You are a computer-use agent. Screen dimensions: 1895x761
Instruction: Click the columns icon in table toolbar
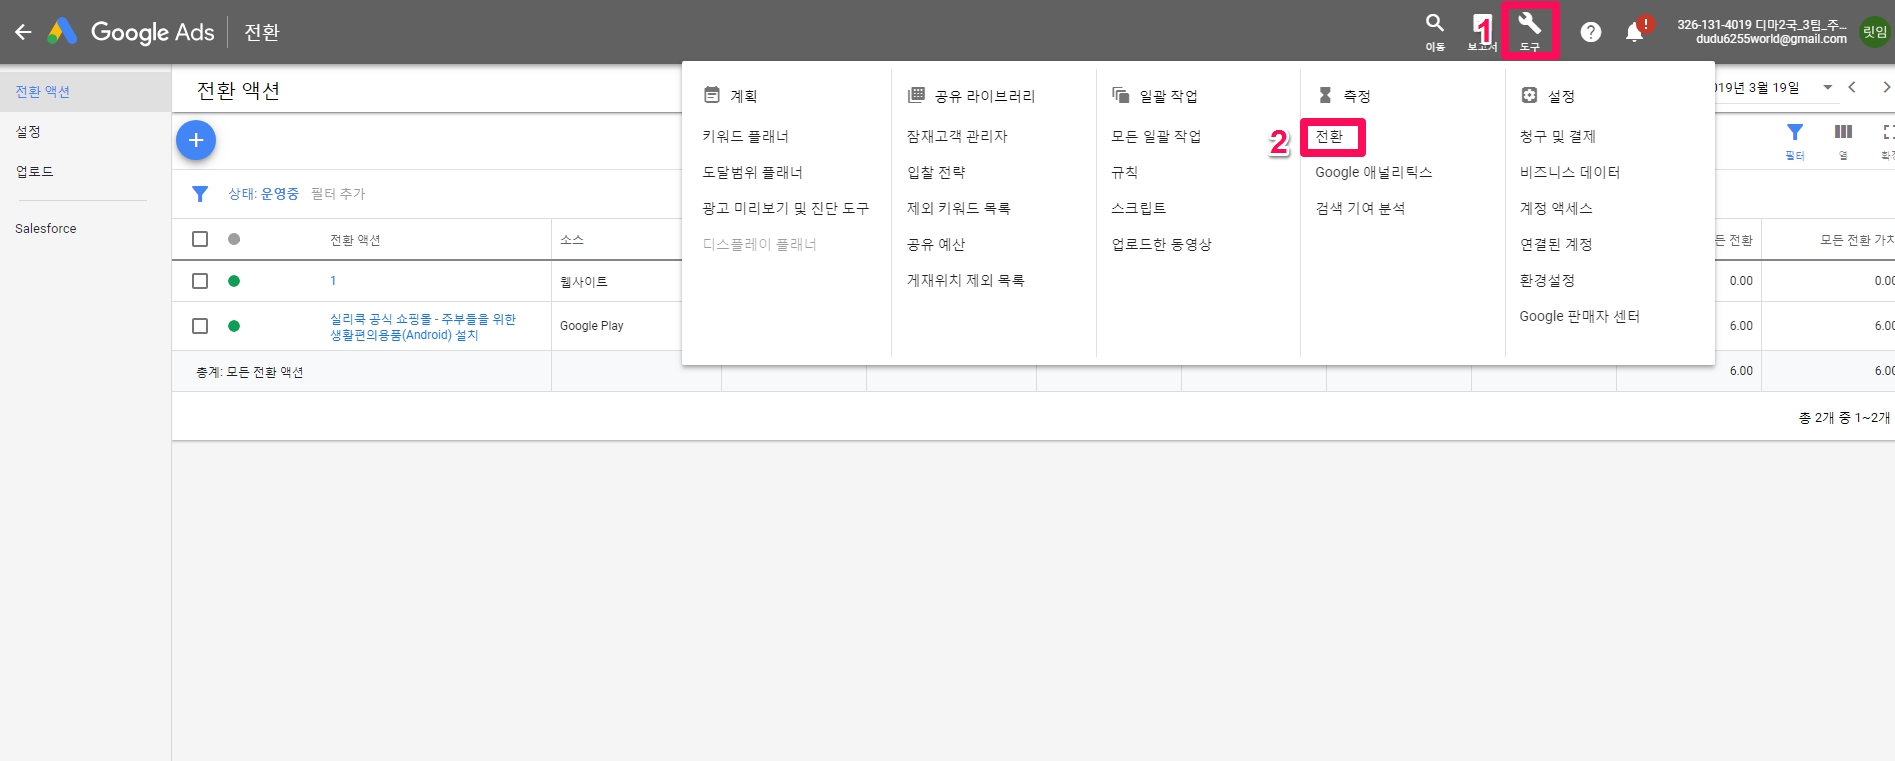[1842, 134]
